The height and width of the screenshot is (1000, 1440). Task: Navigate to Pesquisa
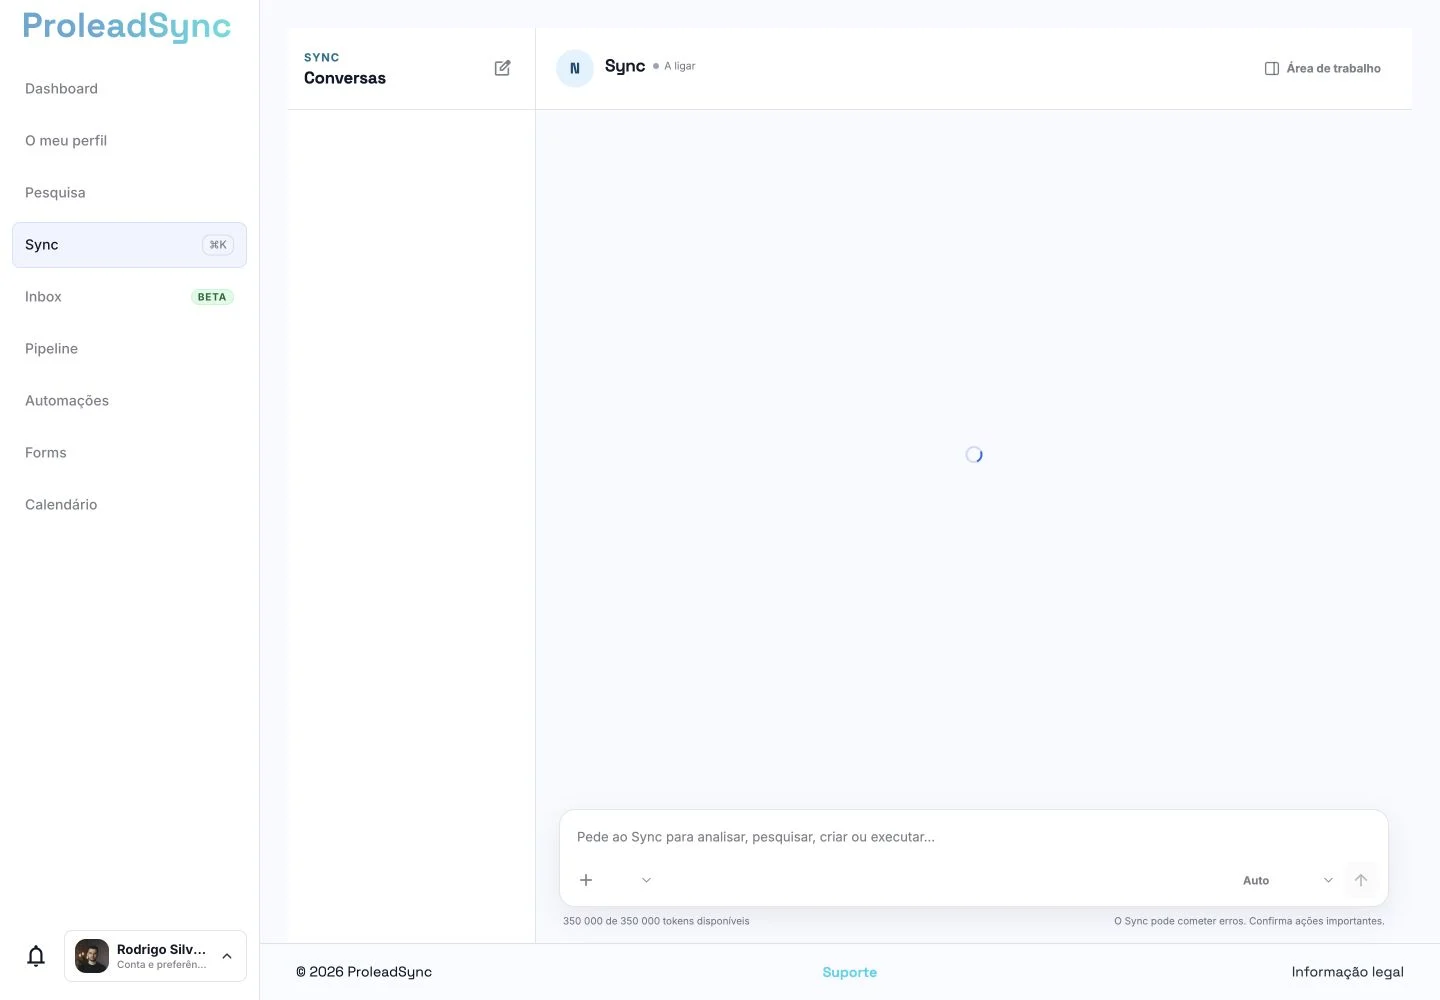[129, 193]
